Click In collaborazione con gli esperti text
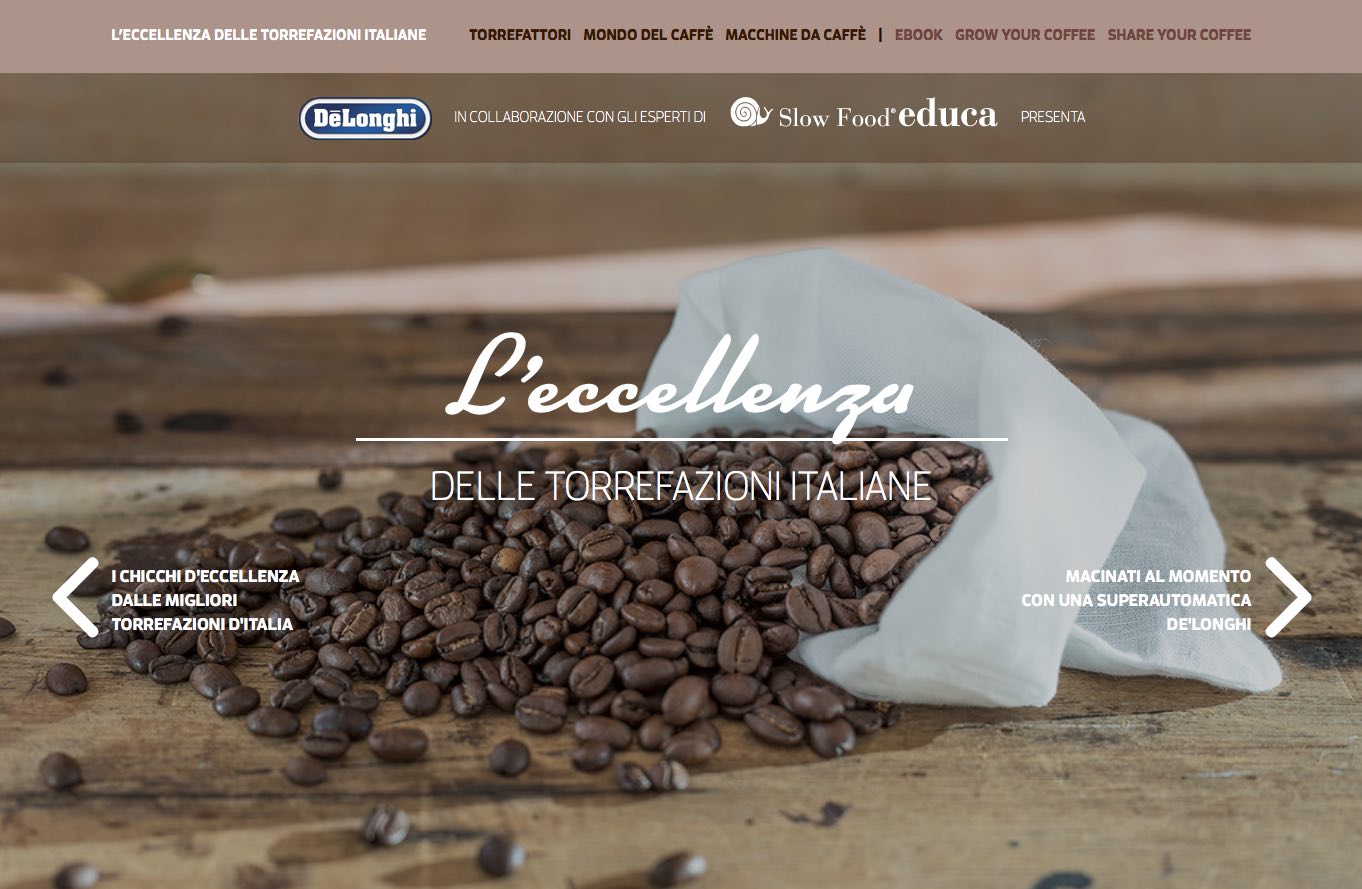This screenshot has width=1362, height=889. tap(580, 117)
